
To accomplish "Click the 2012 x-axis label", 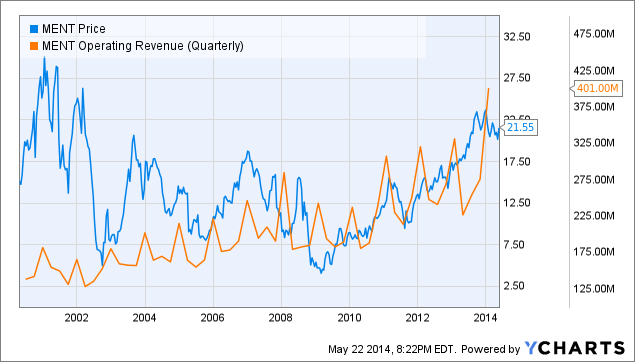I will coord(417,318).
